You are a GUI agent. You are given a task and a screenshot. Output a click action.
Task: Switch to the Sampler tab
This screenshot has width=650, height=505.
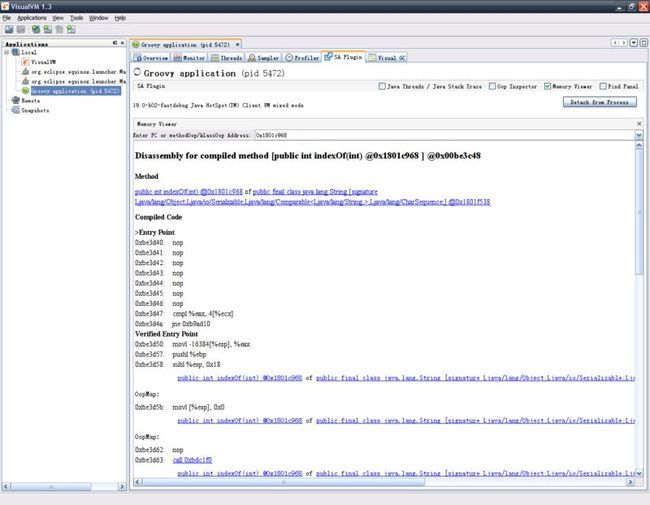[264, 58]
